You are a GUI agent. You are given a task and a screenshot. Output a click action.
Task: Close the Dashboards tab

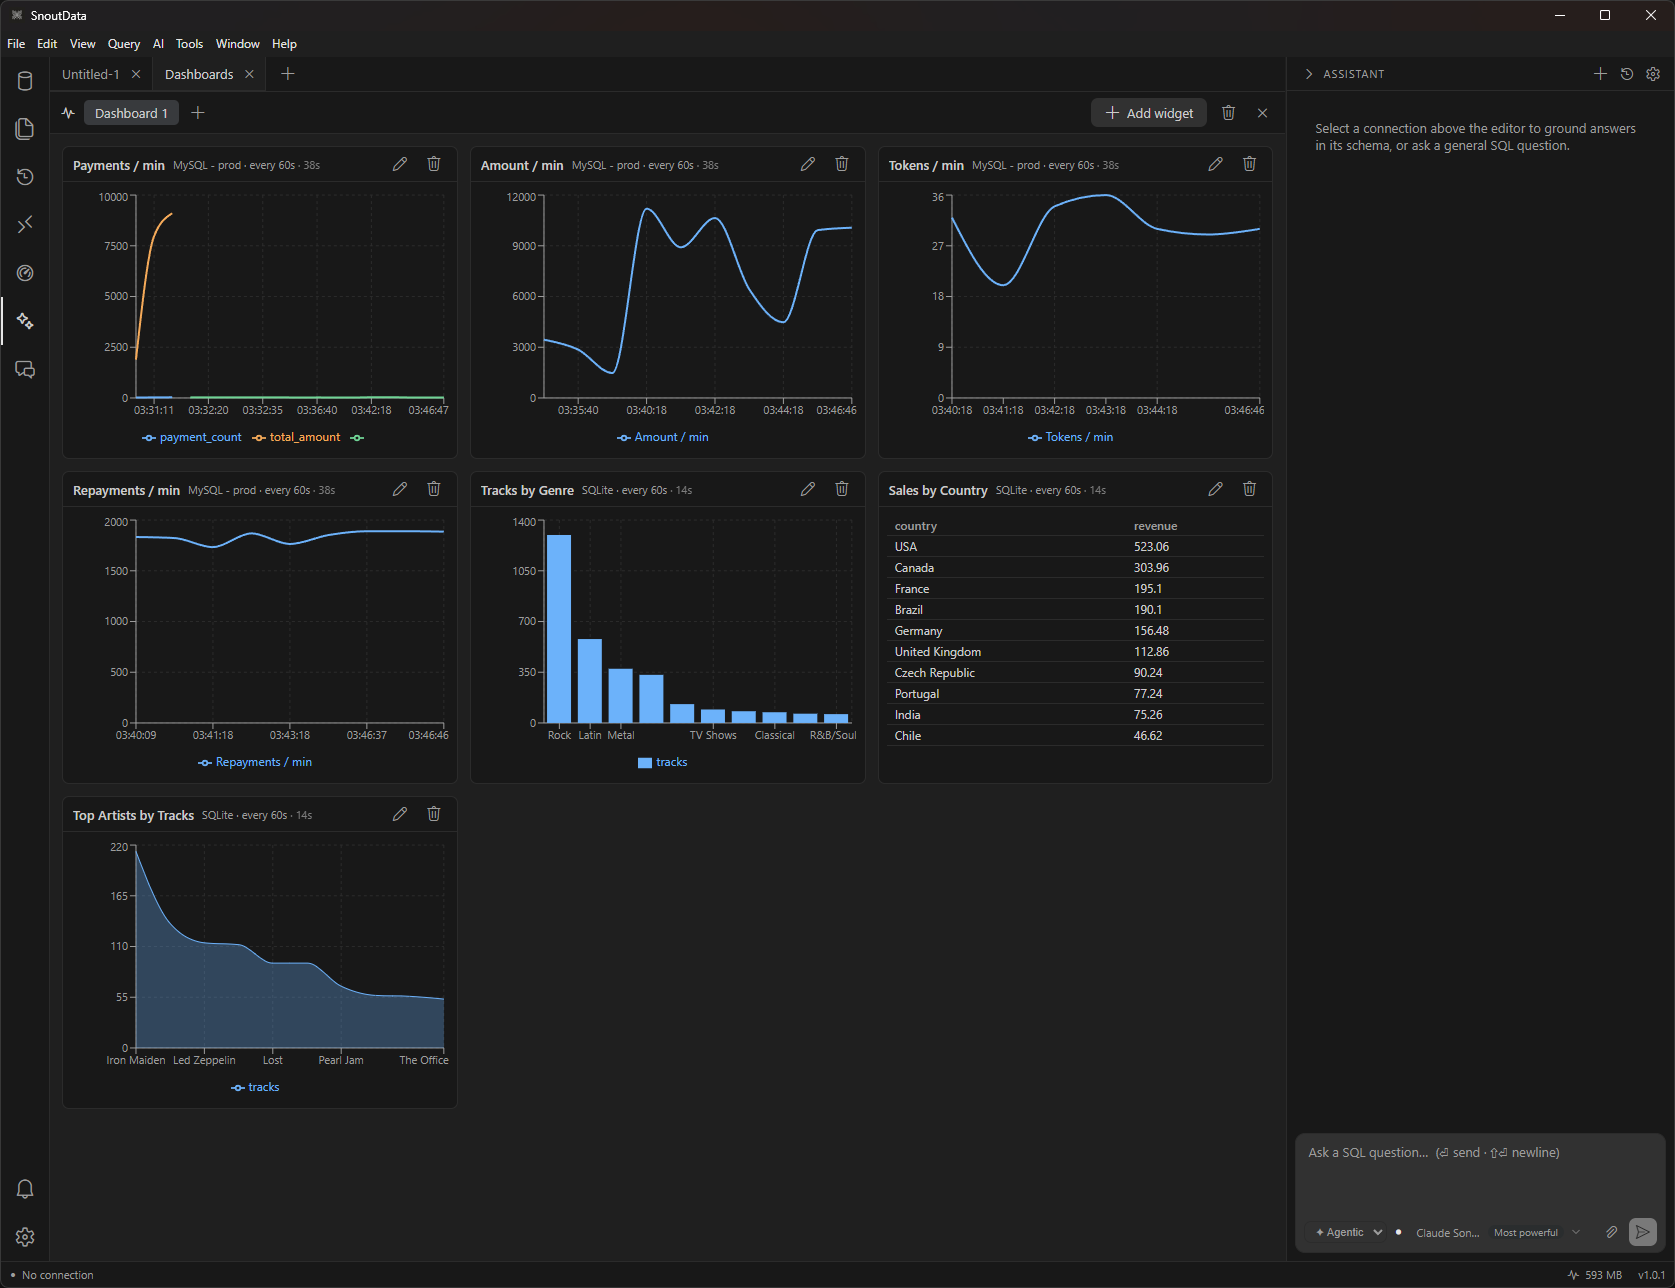pos(250,74)
